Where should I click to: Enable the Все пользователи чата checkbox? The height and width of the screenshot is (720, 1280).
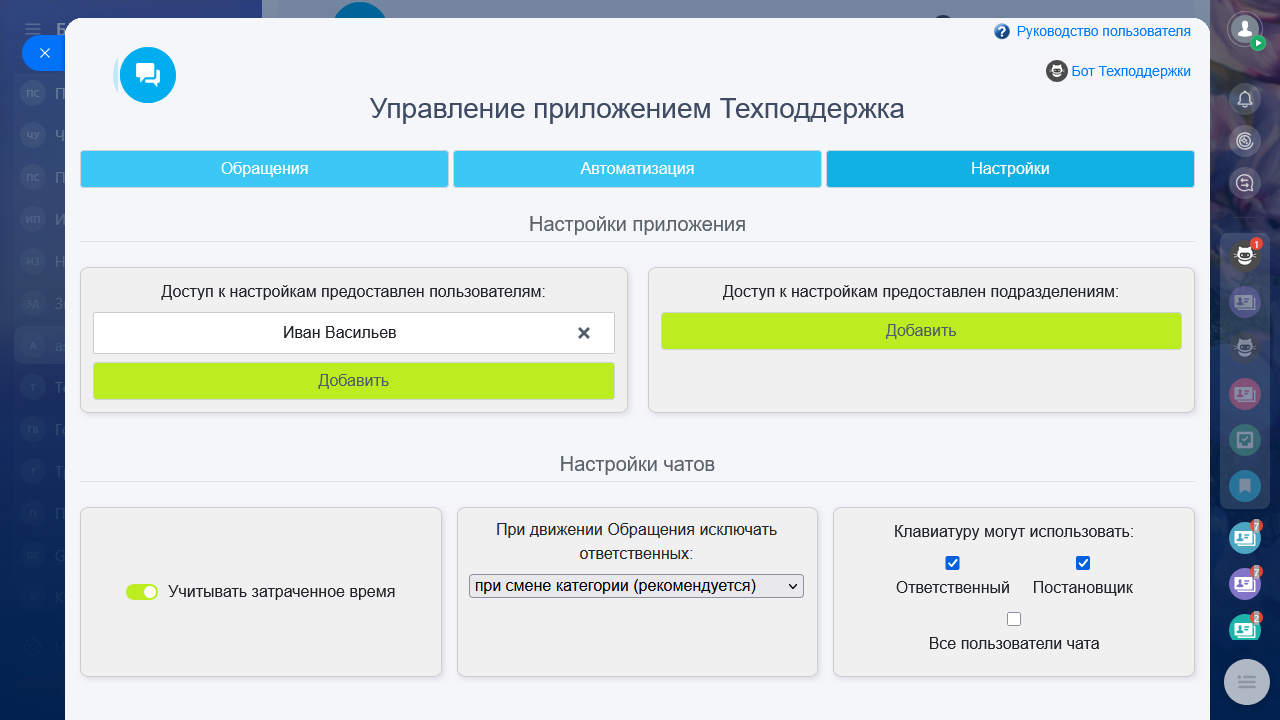(1014, 619)
